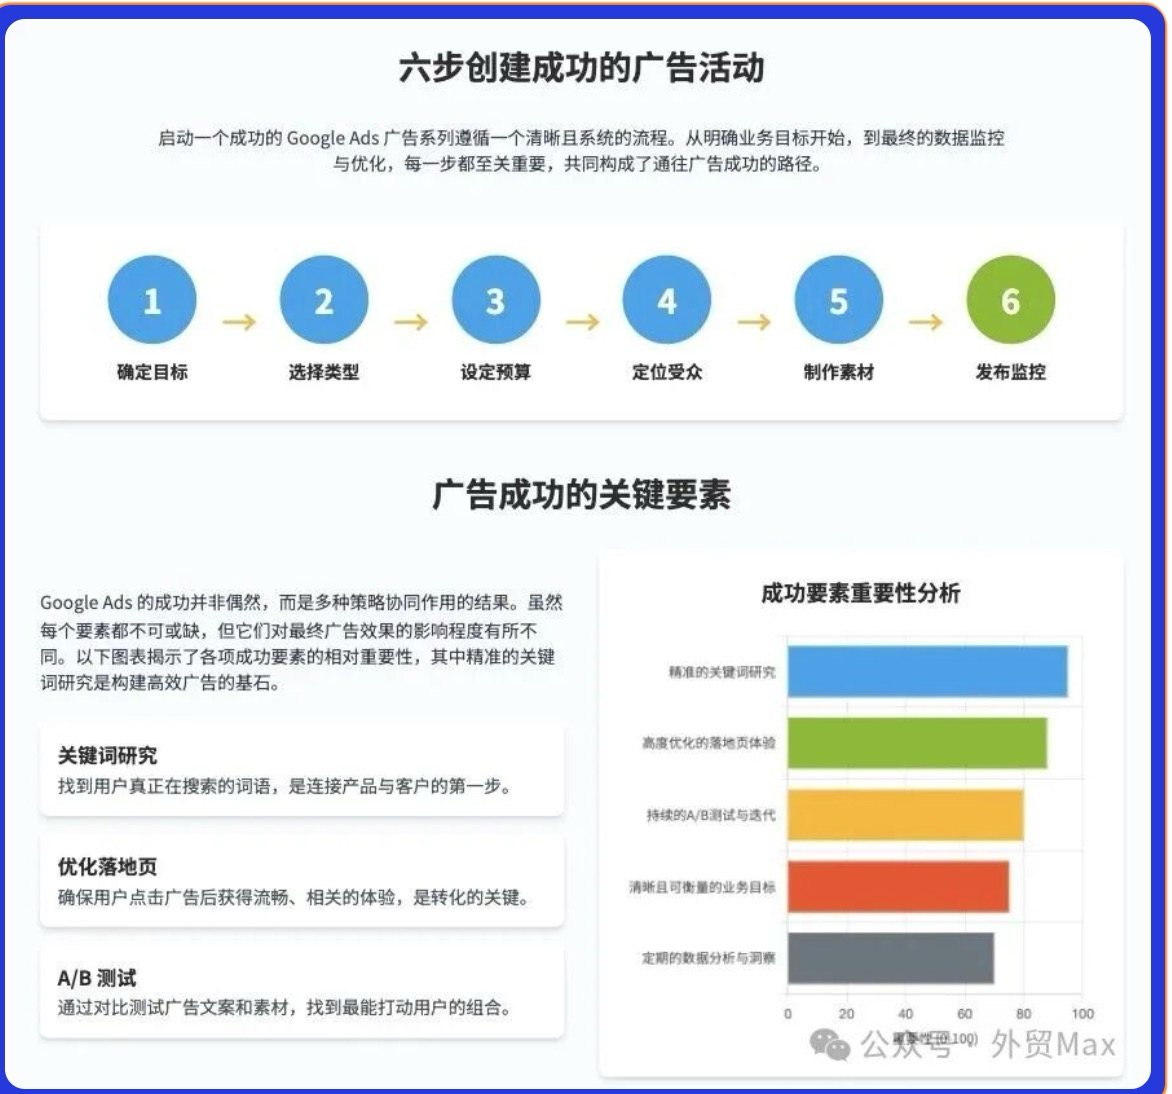Click the 成功要素重要性分析 chart title

(x=860, y=593)
